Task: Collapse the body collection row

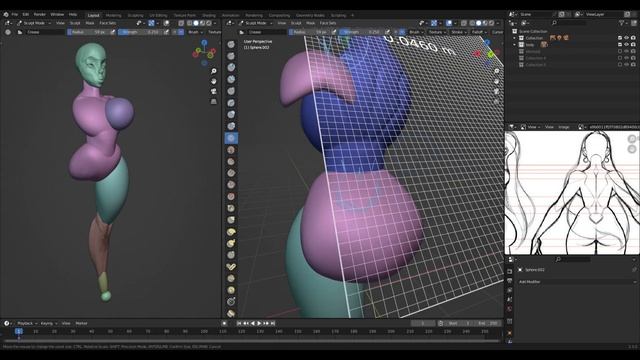Action: (x=515, y=45)
